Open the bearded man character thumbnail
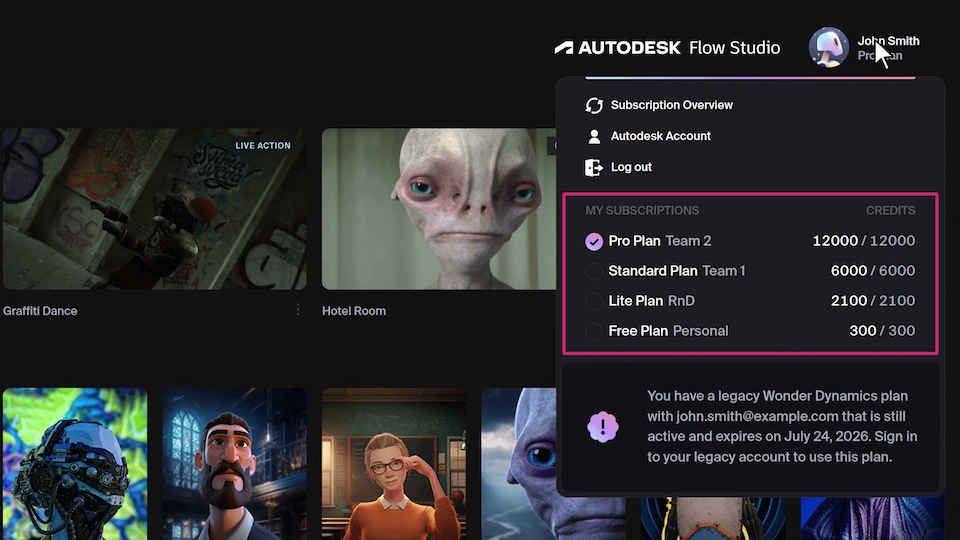 coord(234,463)
